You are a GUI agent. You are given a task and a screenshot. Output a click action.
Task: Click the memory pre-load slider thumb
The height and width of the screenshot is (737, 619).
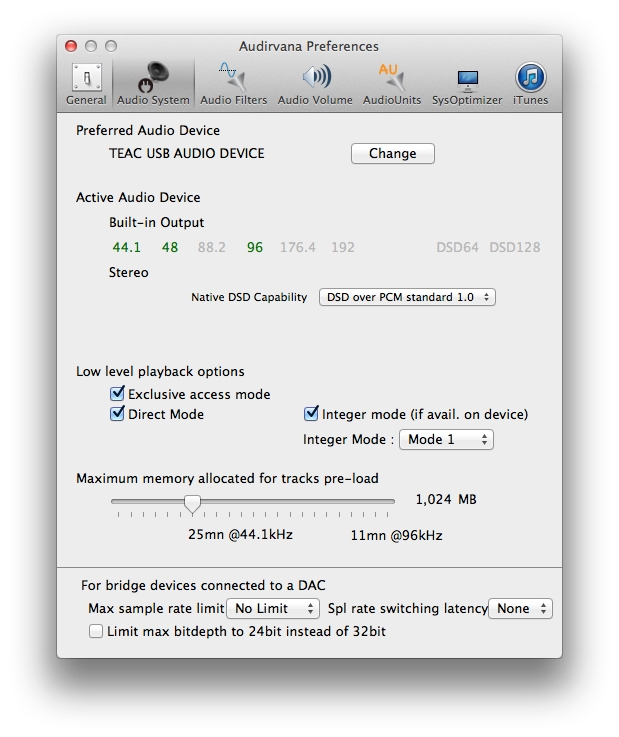(x=192, y=504)
